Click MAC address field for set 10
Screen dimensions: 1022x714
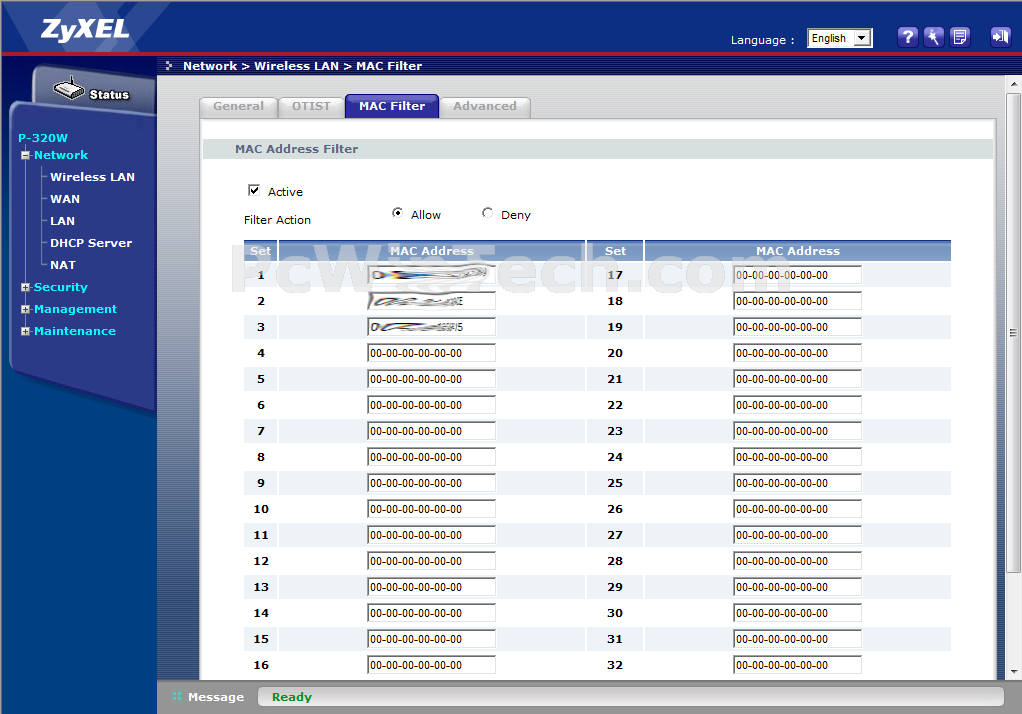(x=431, y=509)
